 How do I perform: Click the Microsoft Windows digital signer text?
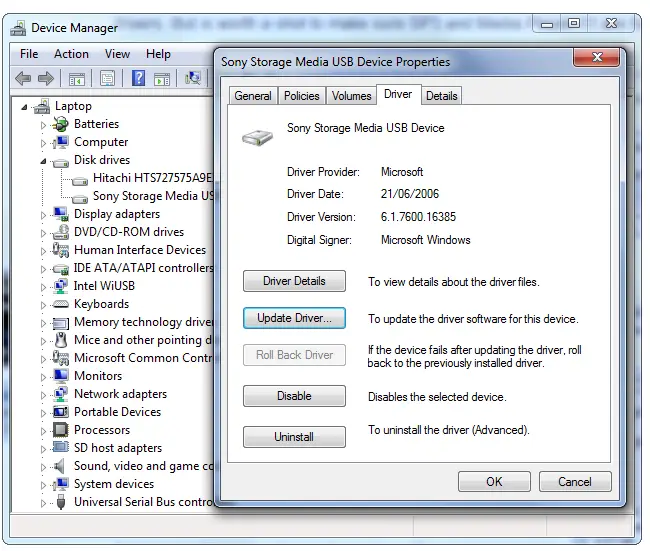426,240
